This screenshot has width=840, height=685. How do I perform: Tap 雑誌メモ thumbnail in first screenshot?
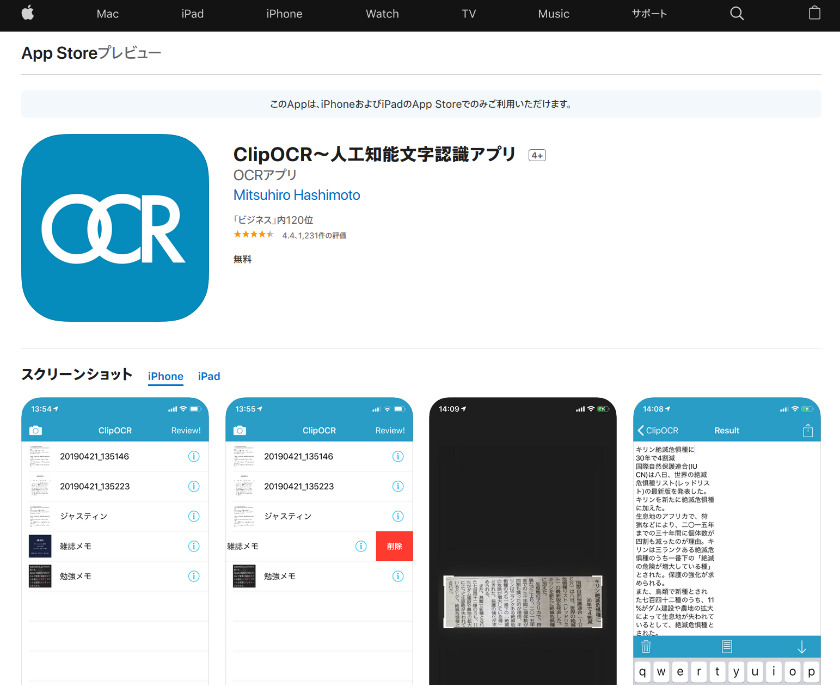pyautogui.click(x=40, y=546)
